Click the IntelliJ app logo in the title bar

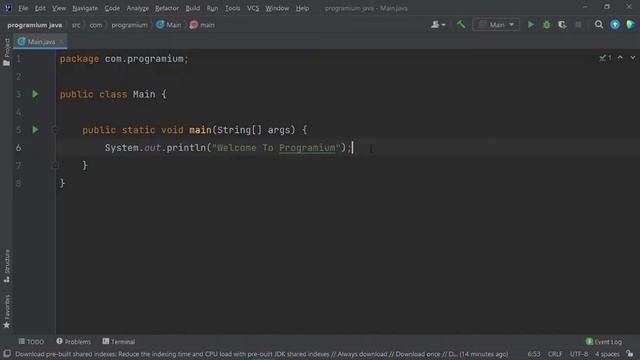[8, 8]
